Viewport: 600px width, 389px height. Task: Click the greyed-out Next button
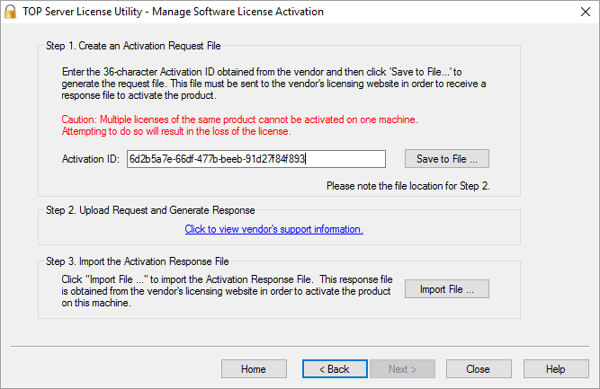[x=402, y=369]
